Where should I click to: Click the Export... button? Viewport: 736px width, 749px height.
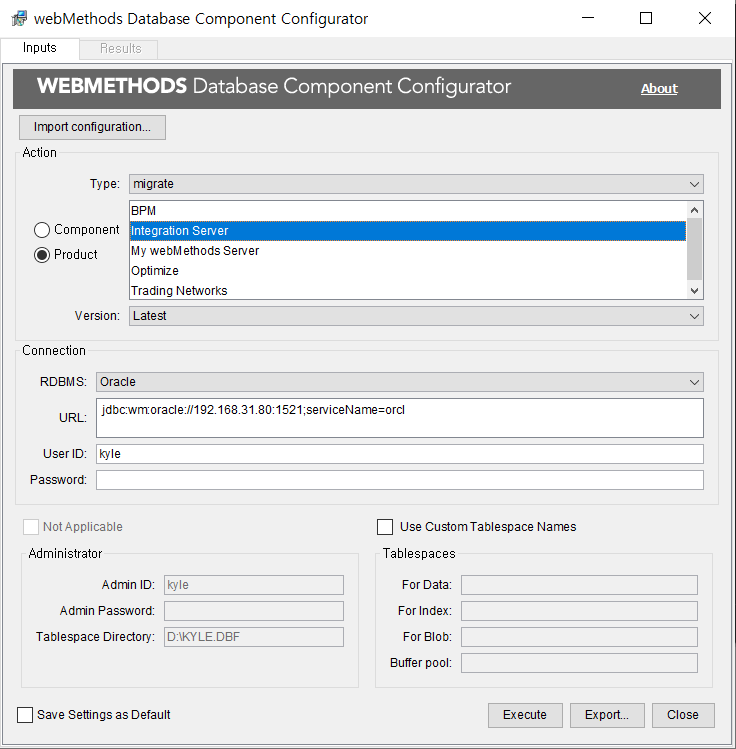(607, 715)
